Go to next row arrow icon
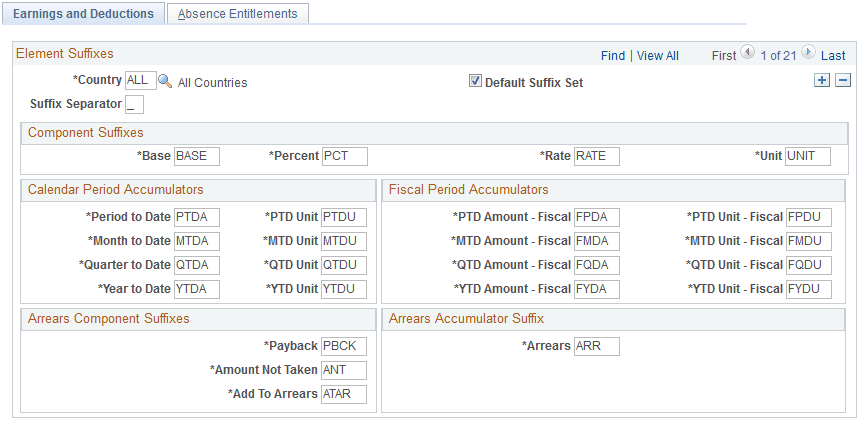The height and width of the screenshot is (421, 860). tap(808, 54)
